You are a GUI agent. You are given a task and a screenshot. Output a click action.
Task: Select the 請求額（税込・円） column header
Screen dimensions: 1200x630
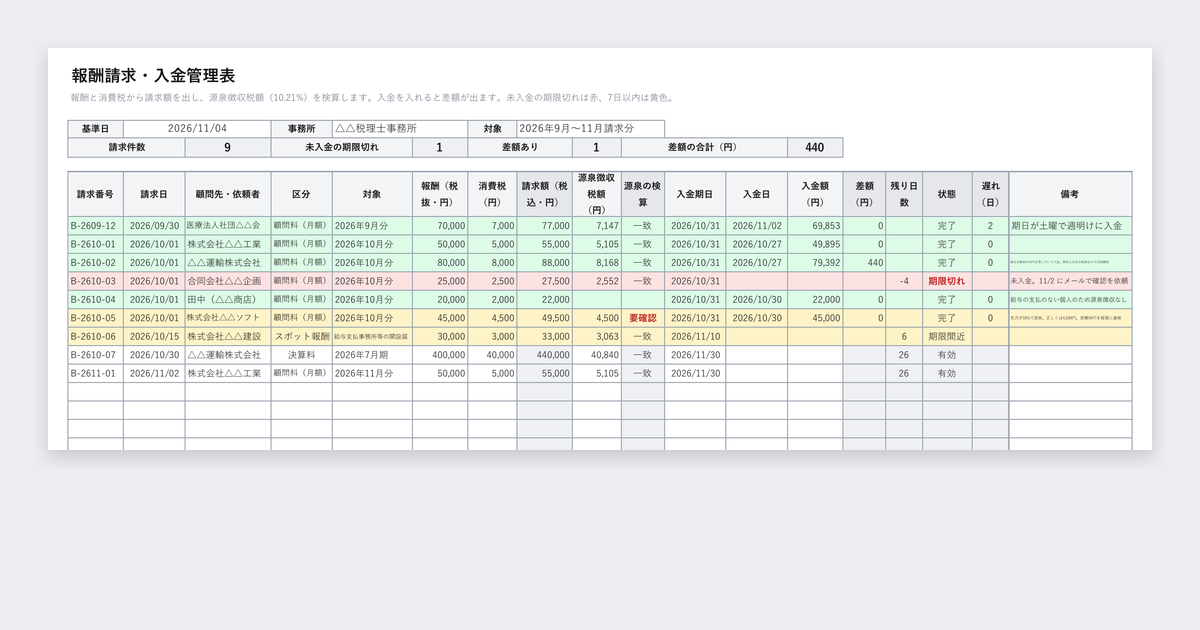544,194
